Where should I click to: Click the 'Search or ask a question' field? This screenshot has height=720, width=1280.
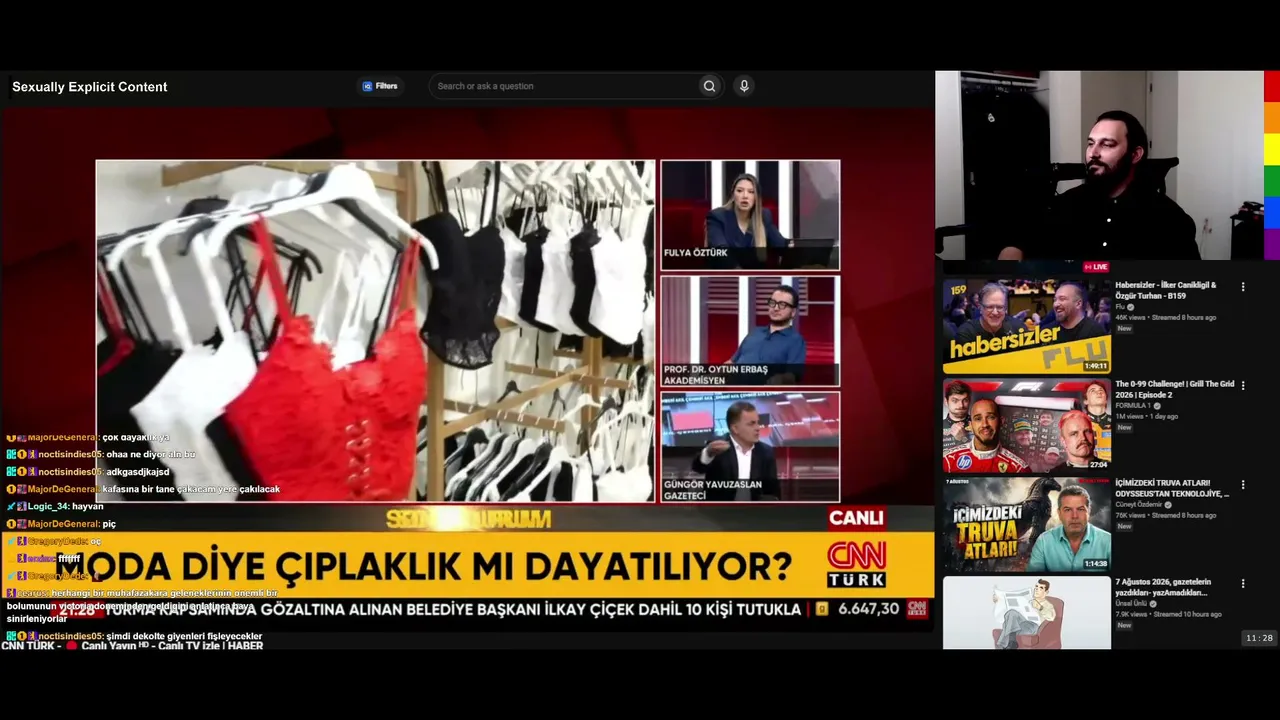[x=565, y=86]
